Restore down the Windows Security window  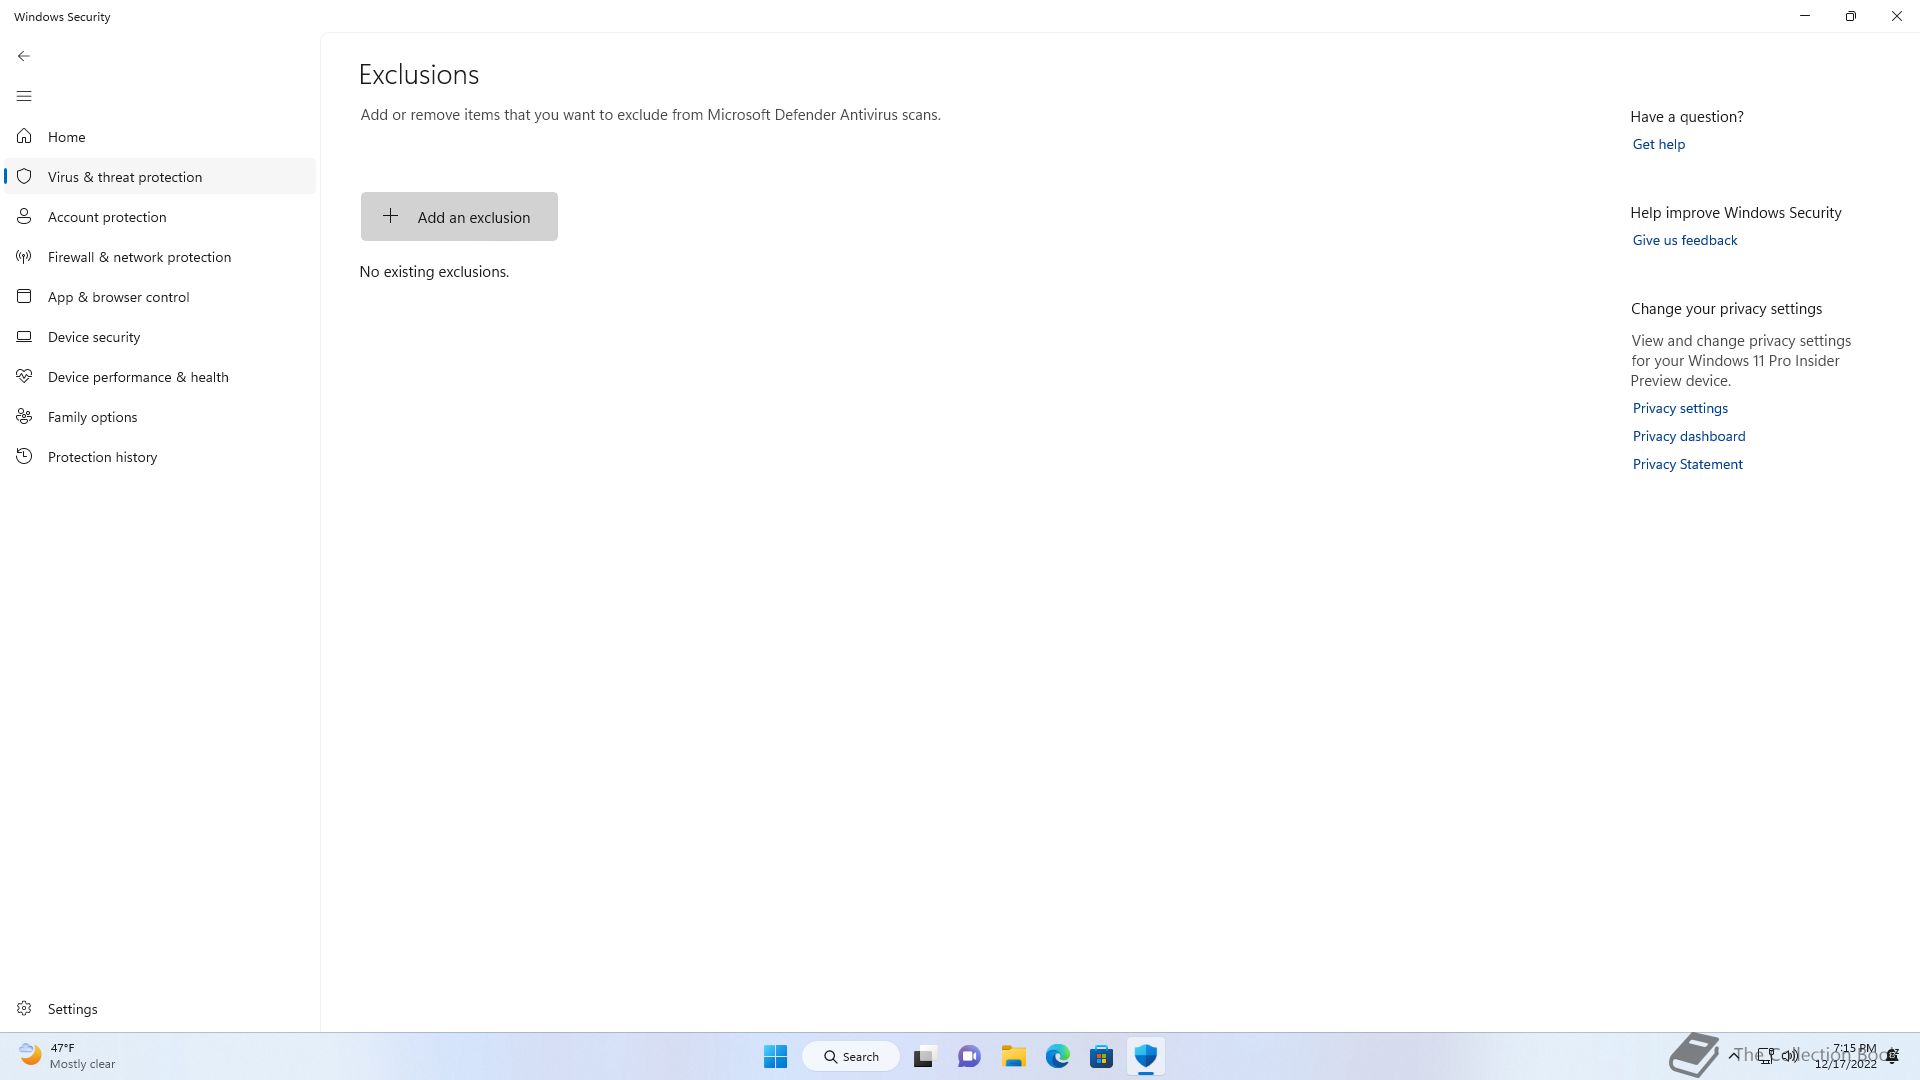[x=1851, y=16]
